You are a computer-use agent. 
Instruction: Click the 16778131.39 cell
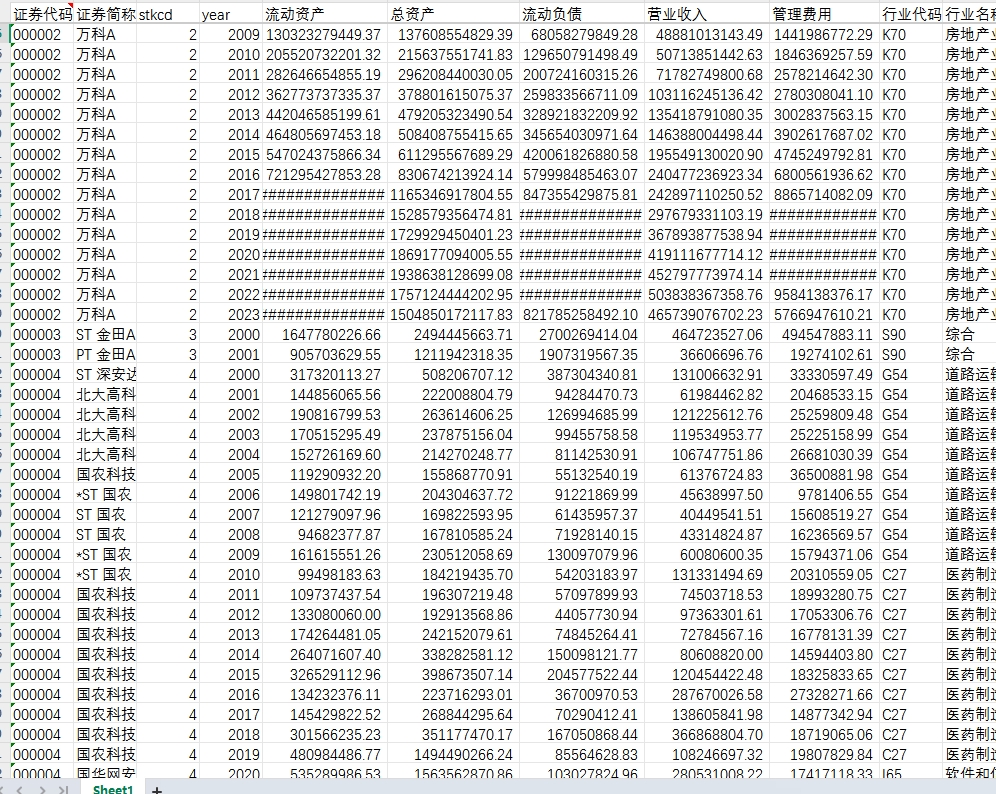point(824,635)
